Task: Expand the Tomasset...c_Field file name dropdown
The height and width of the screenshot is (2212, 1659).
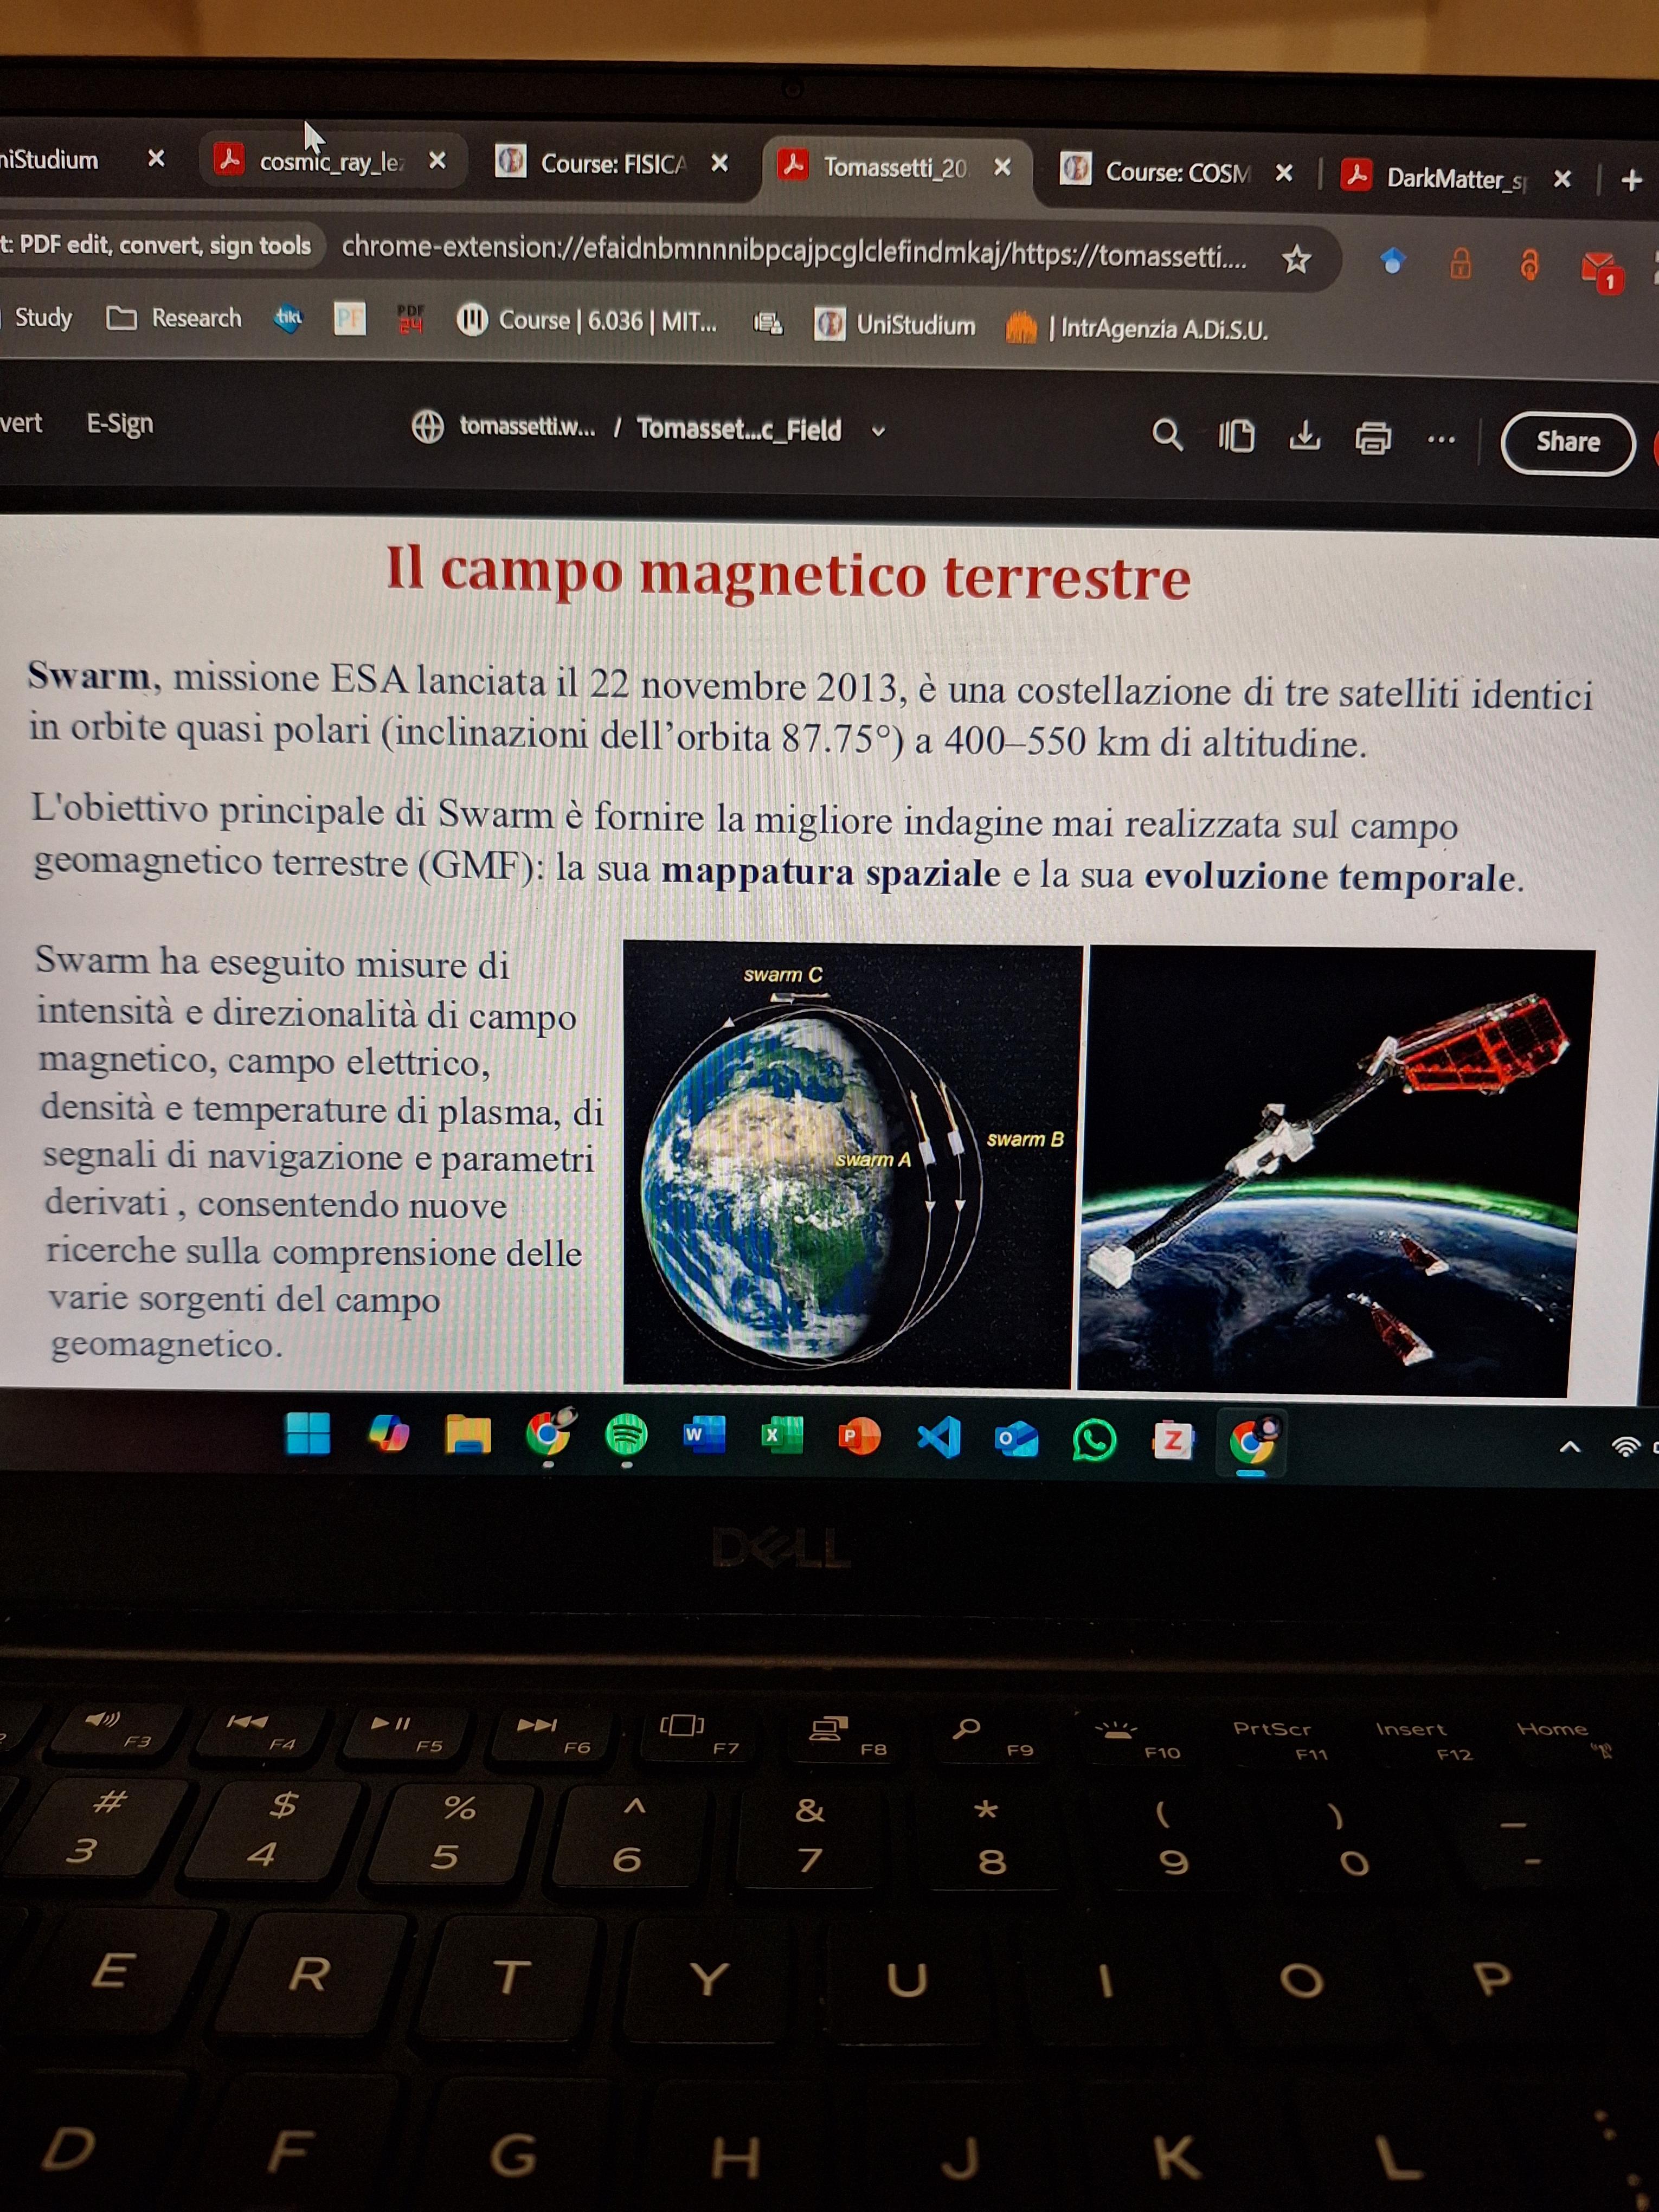Action: 878,432
